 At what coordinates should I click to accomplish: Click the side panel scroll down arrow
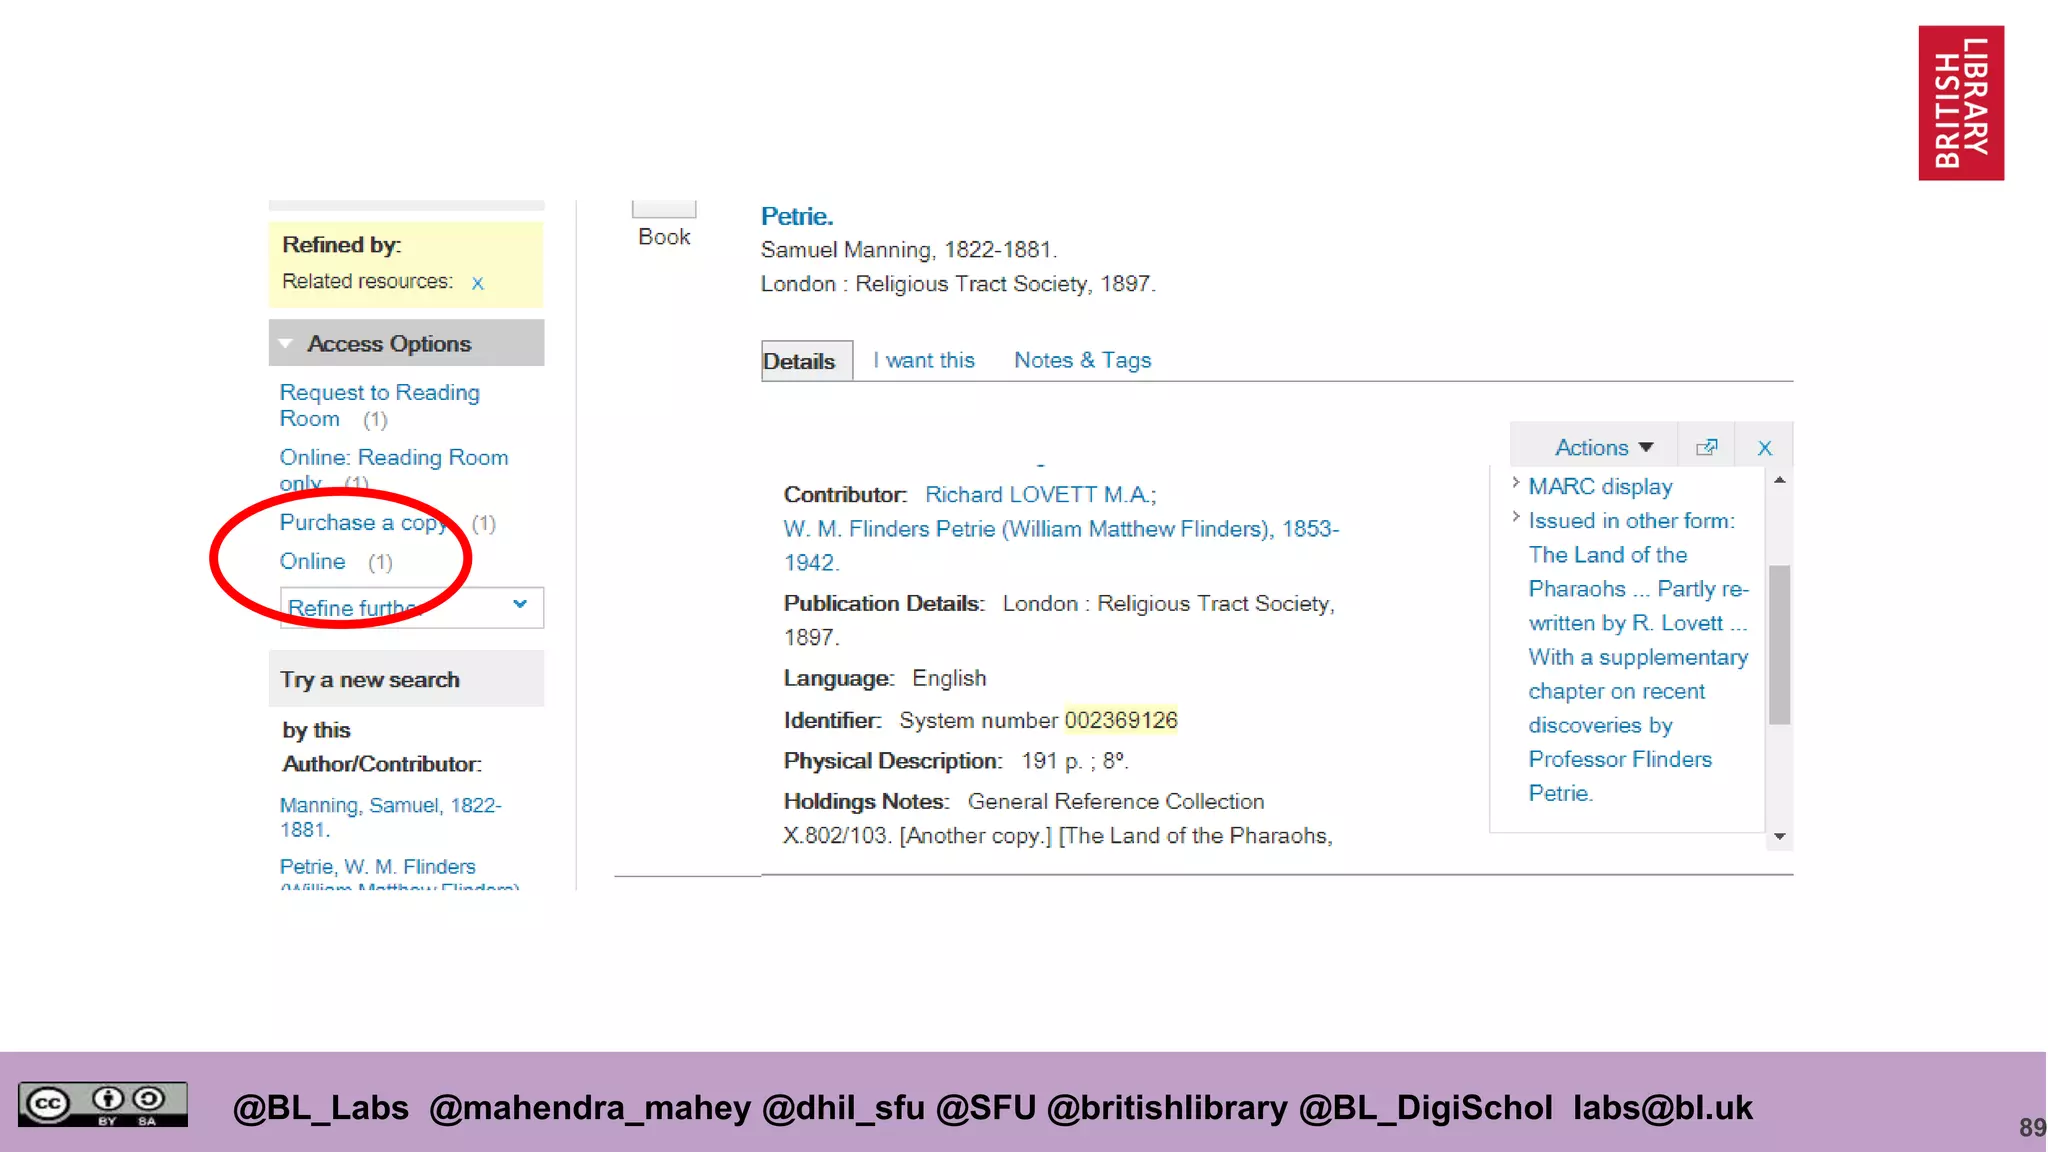click(1779, 836)
